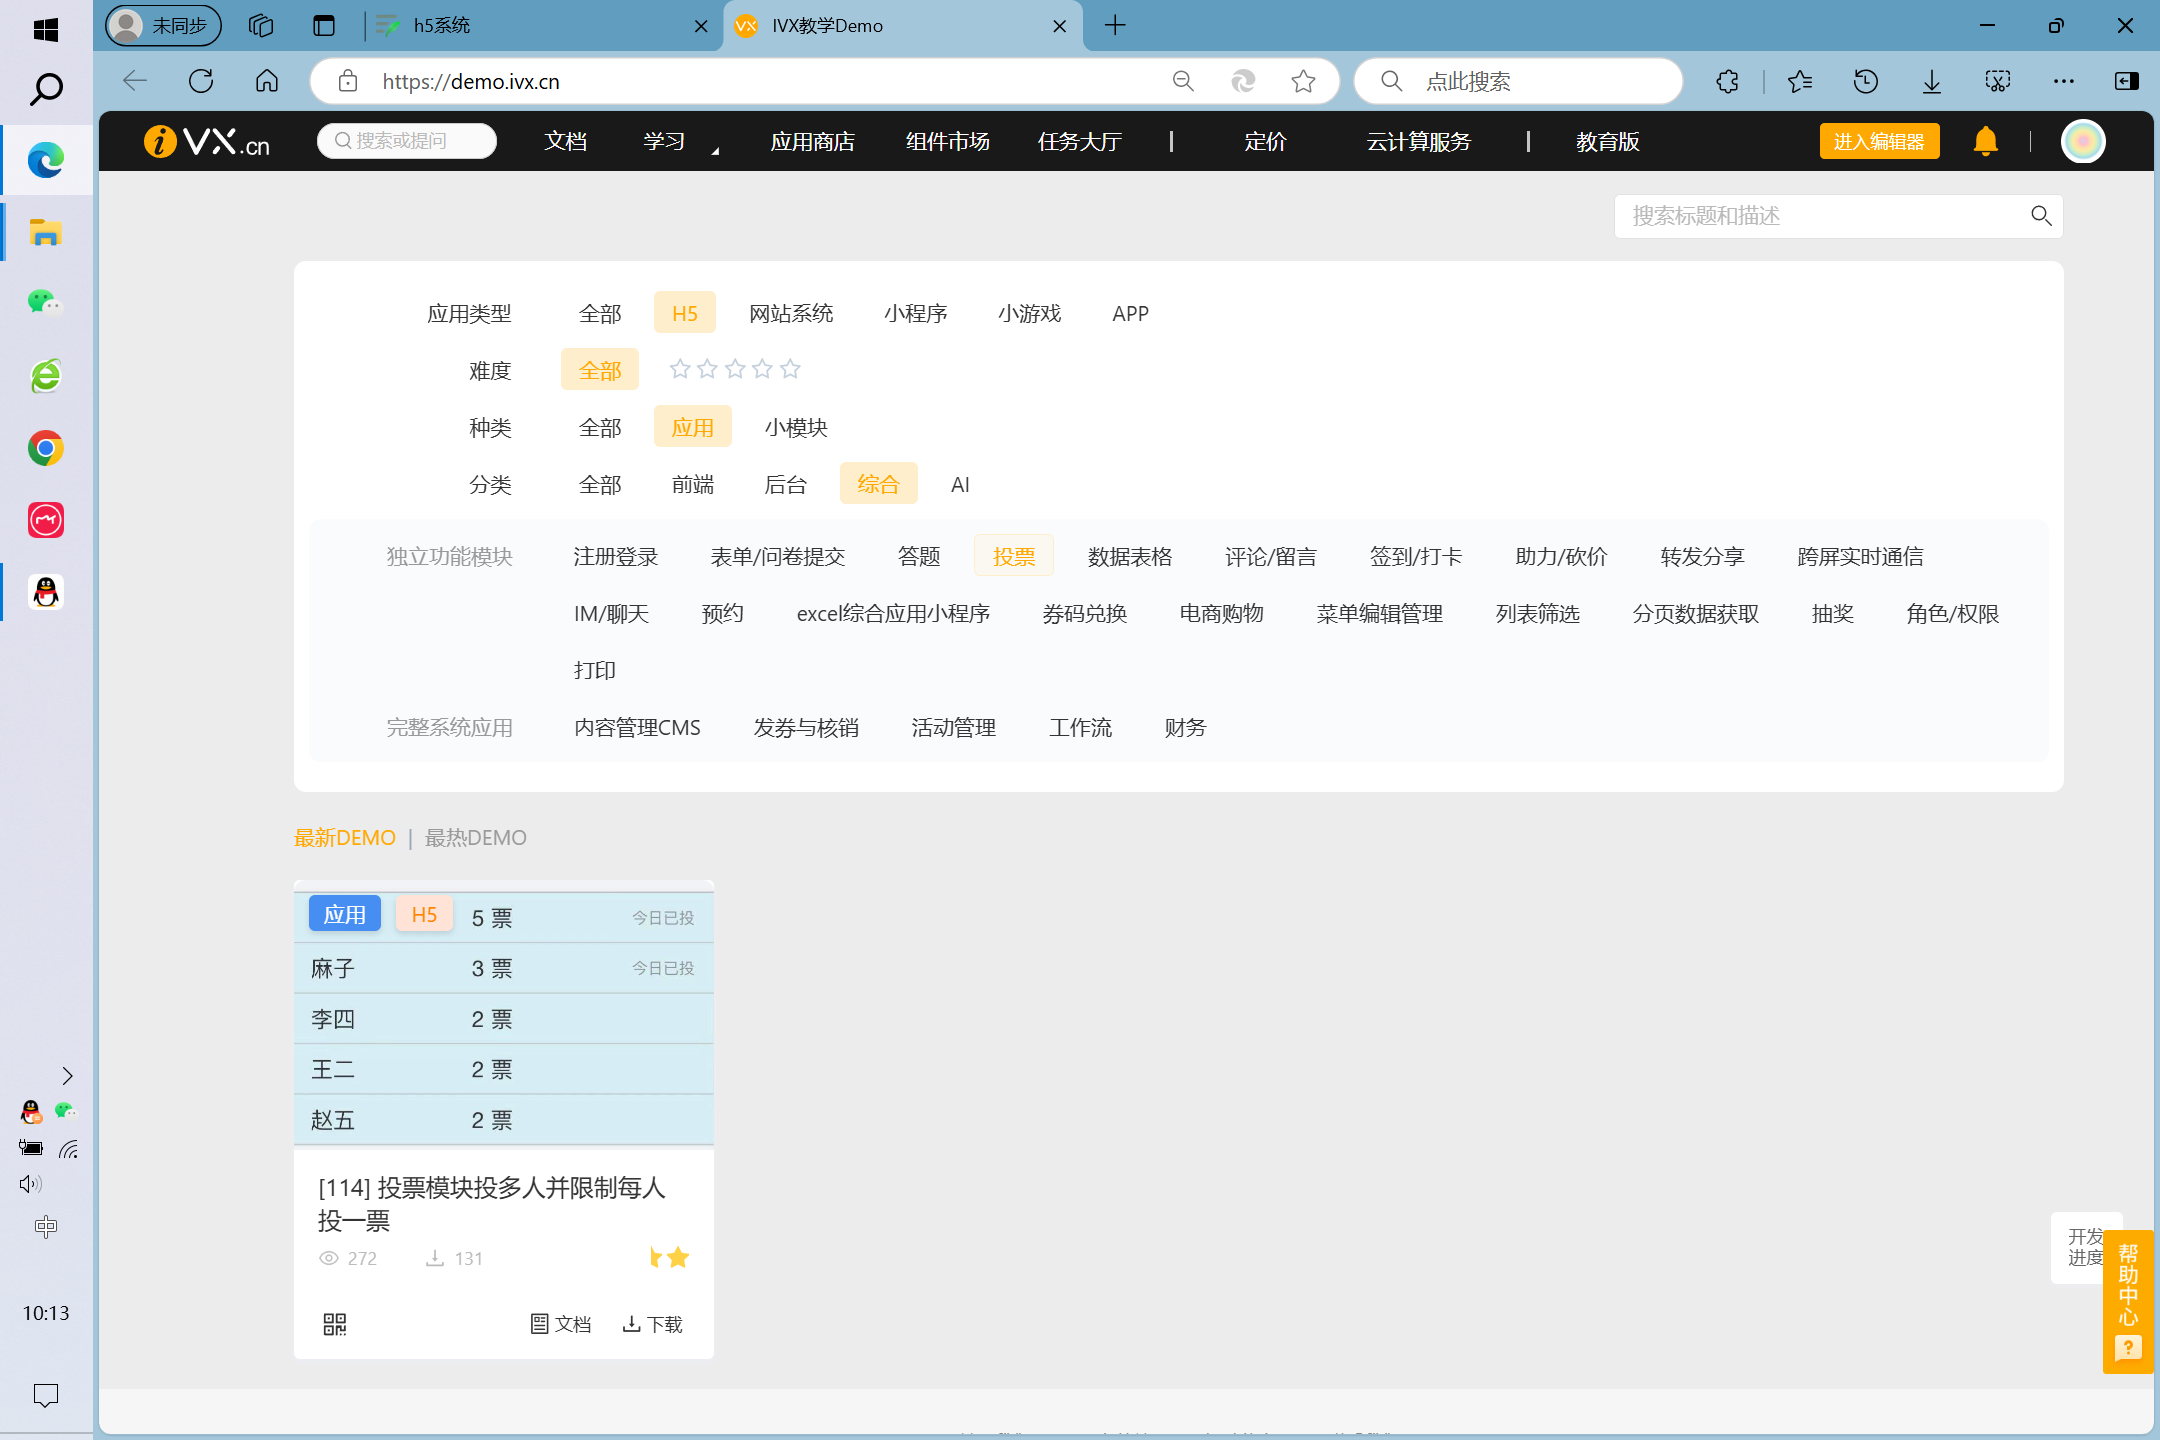Expand the 学习 dropdown menu
The height and width of the screenshot is (1440, 2160).
click(x=679, y=142)
